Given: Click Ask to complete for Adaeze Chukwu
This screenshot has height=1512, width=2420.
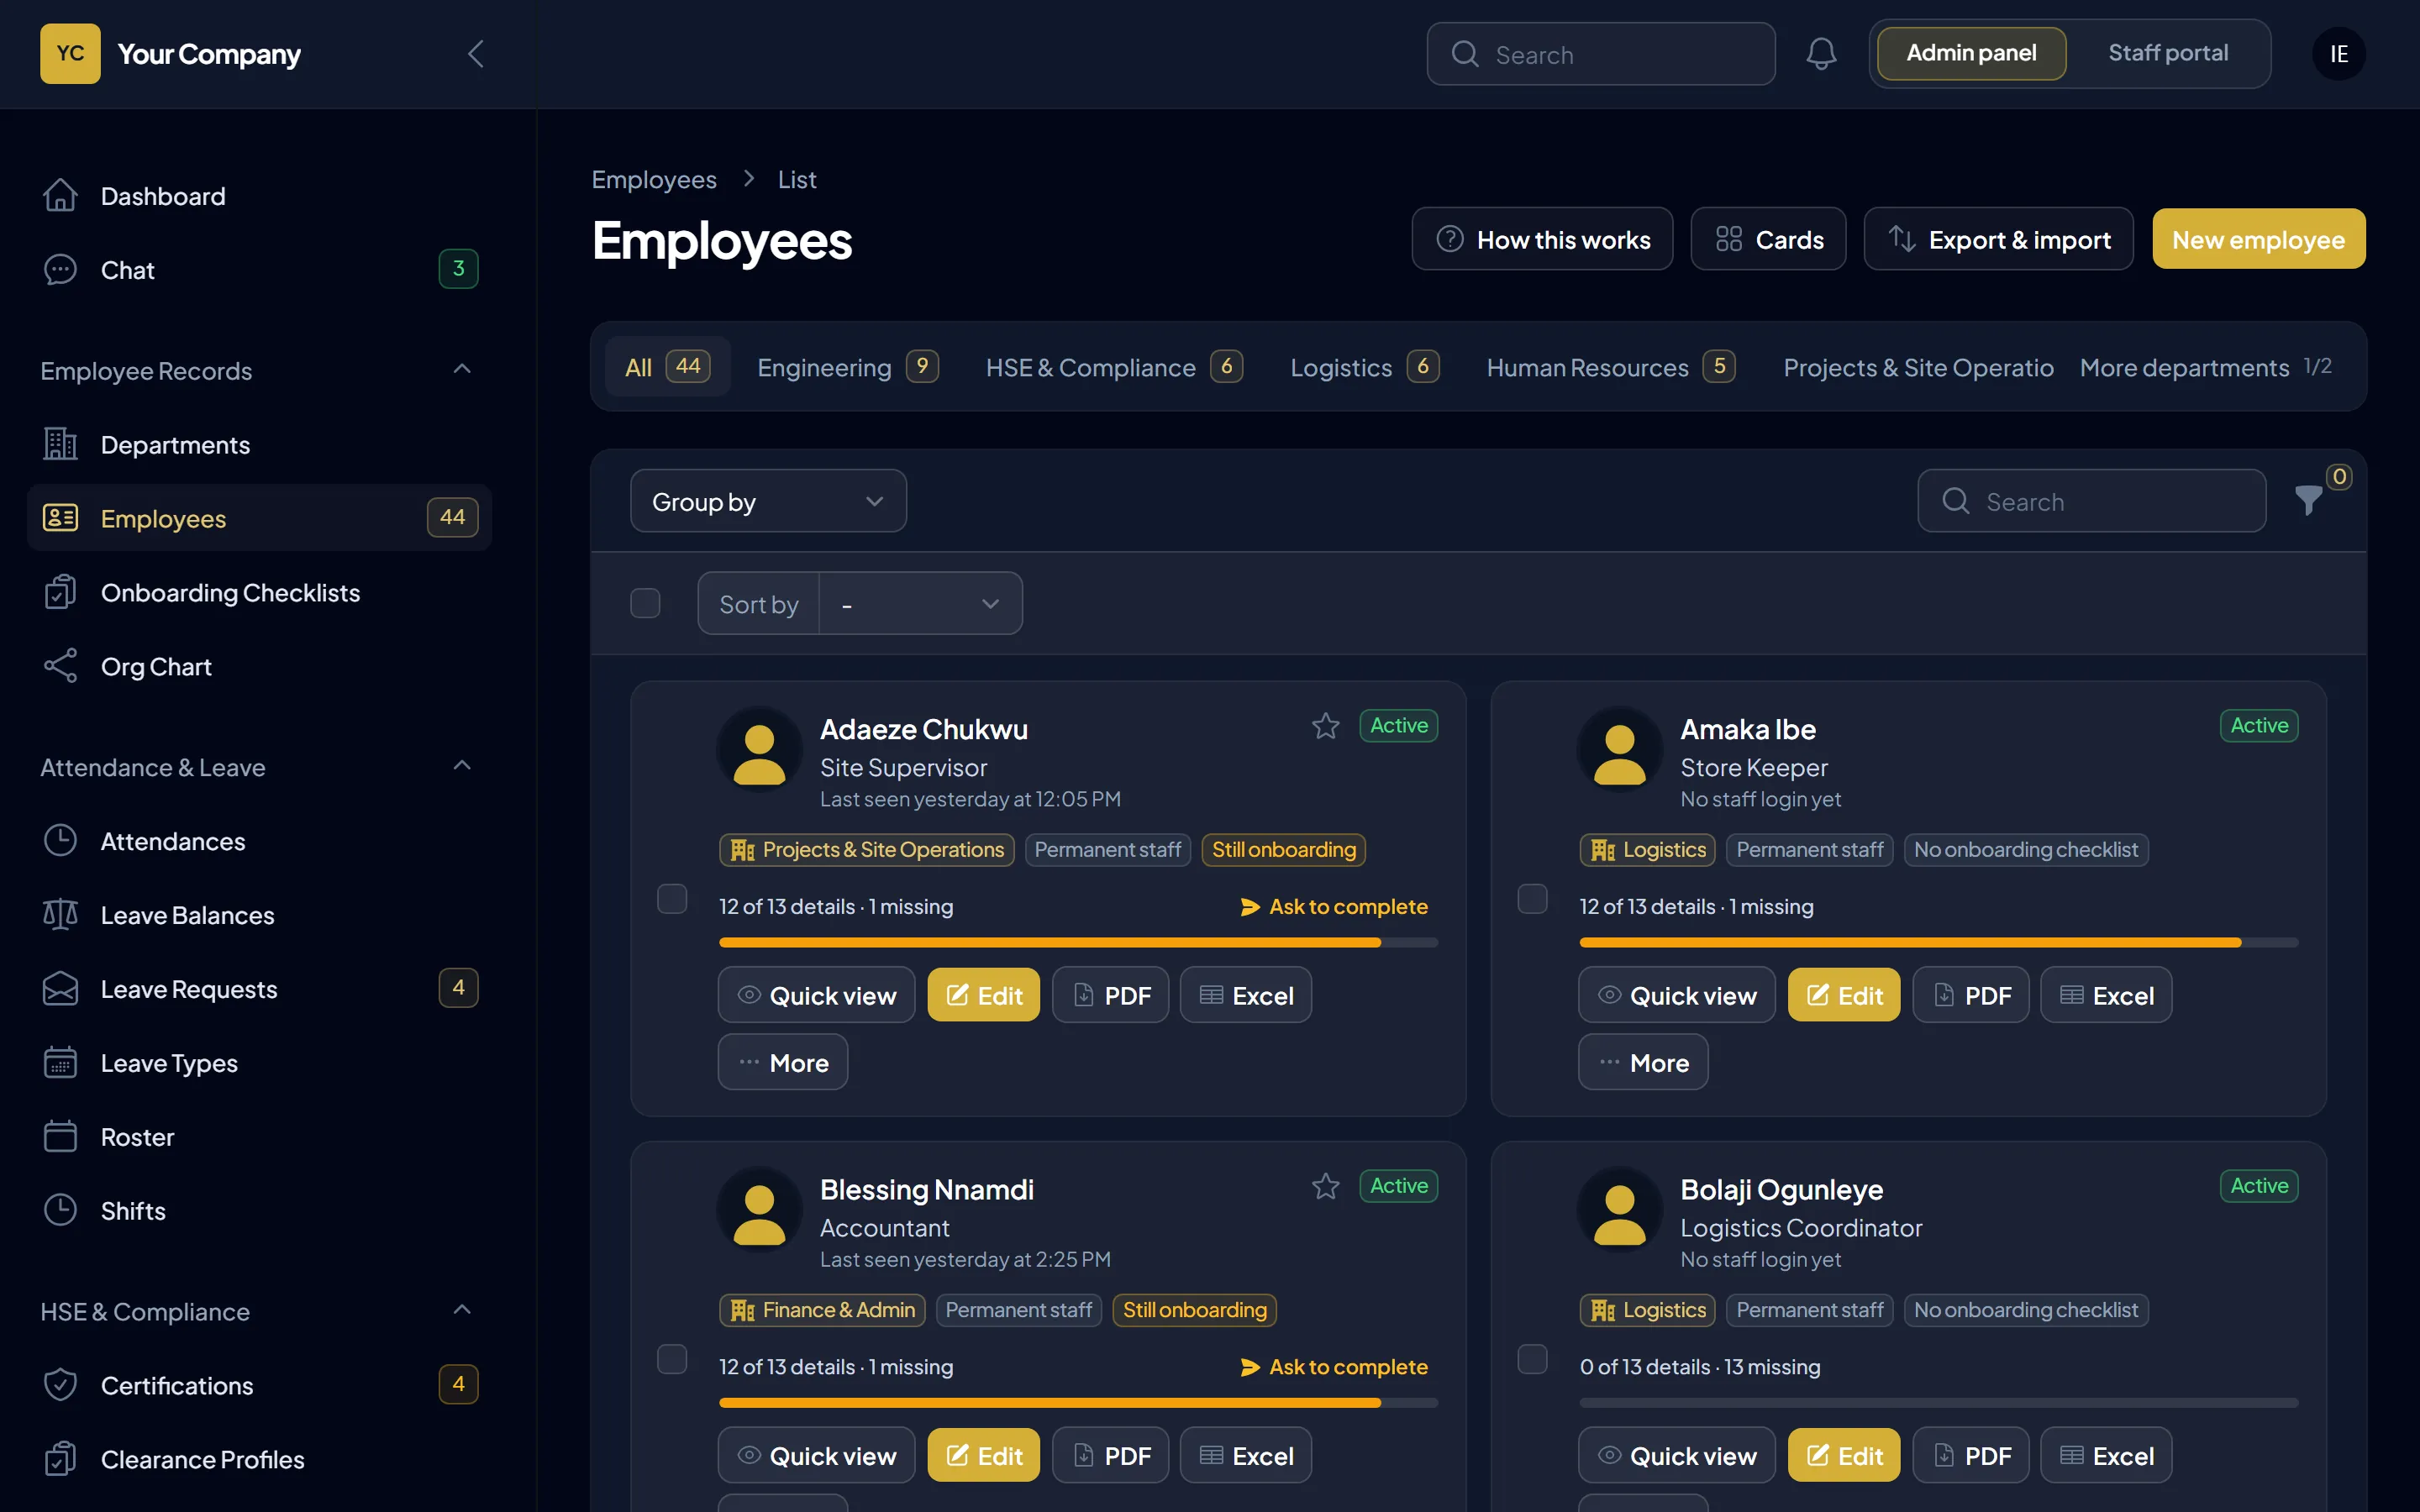Looking at the screenshot, I should pos(1334,907).
